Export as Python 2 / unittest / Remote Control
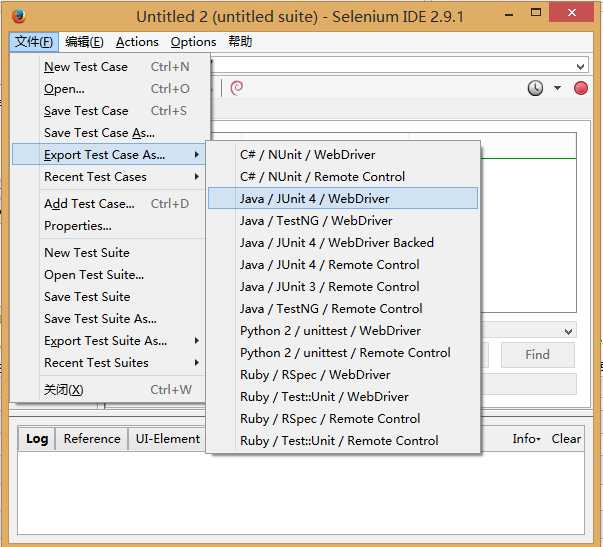 (x=343, y=352)
